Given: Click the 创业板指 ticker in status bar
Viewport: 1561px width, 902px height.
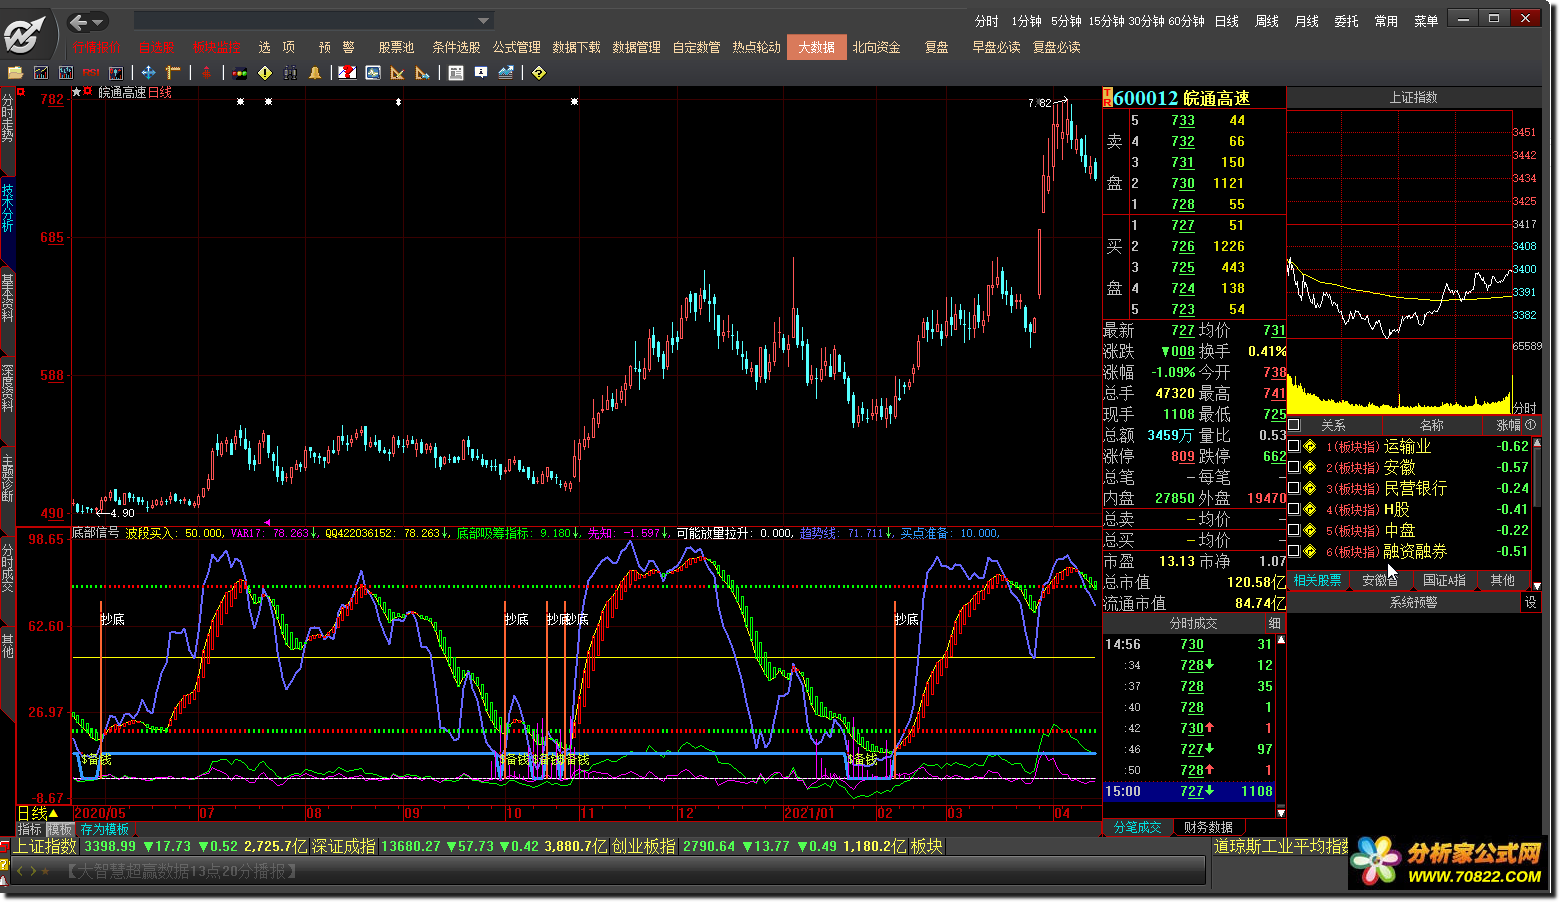Looking at the screenshot, I should 644,846.
